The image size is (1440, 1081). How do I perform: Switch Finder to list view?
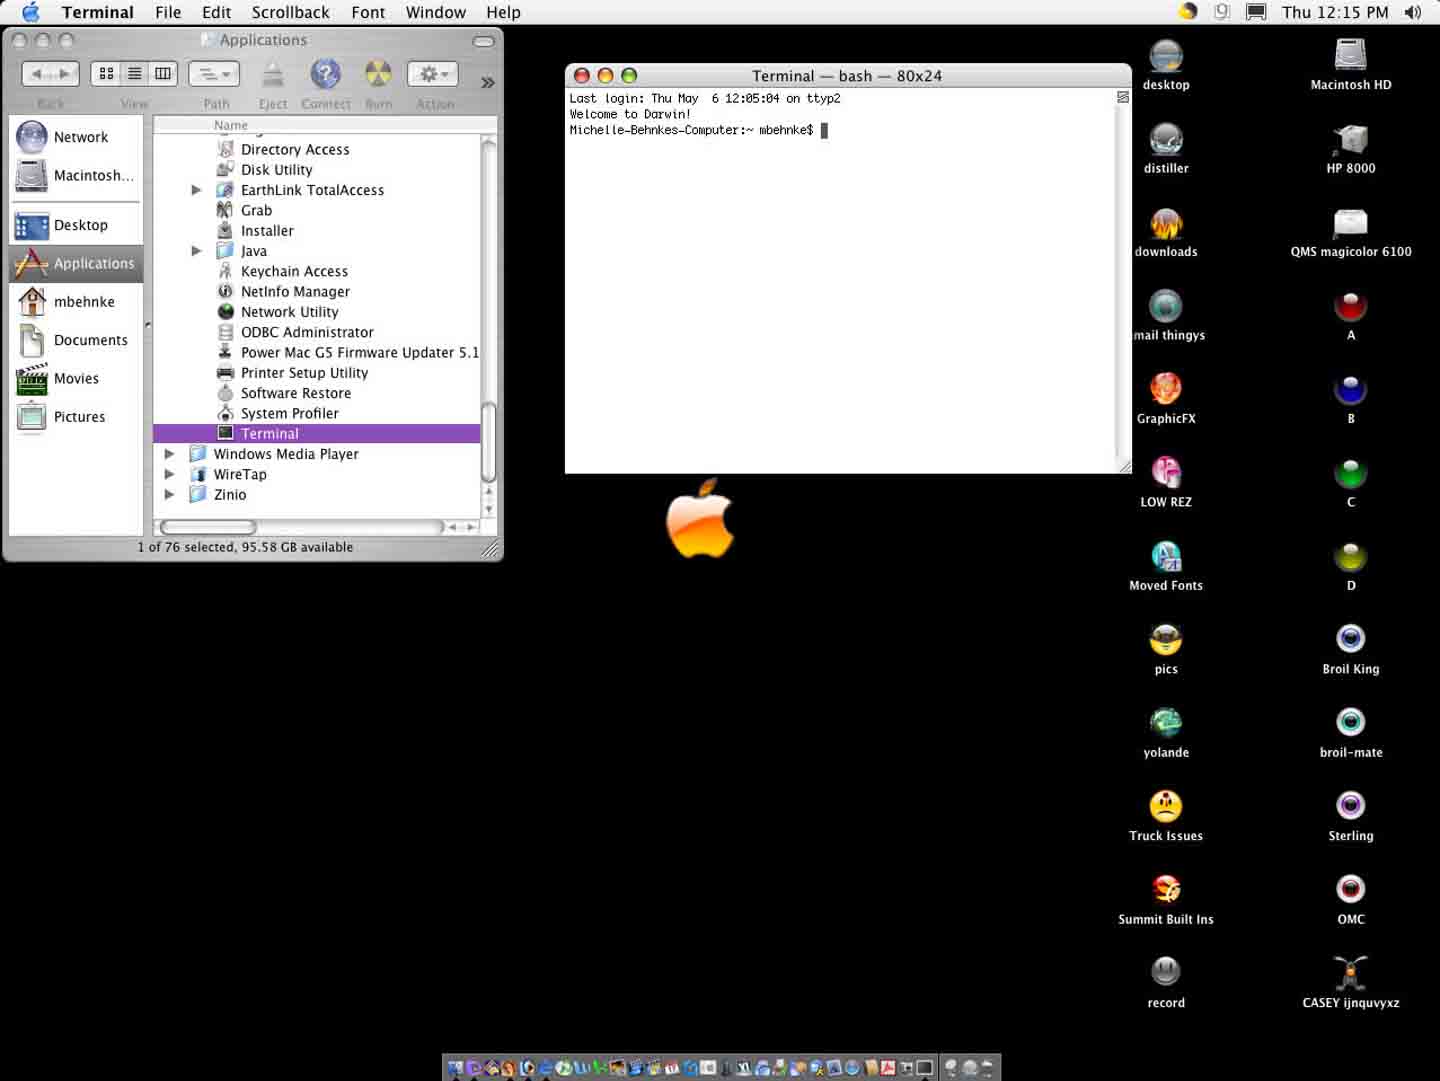coord(134,74)
